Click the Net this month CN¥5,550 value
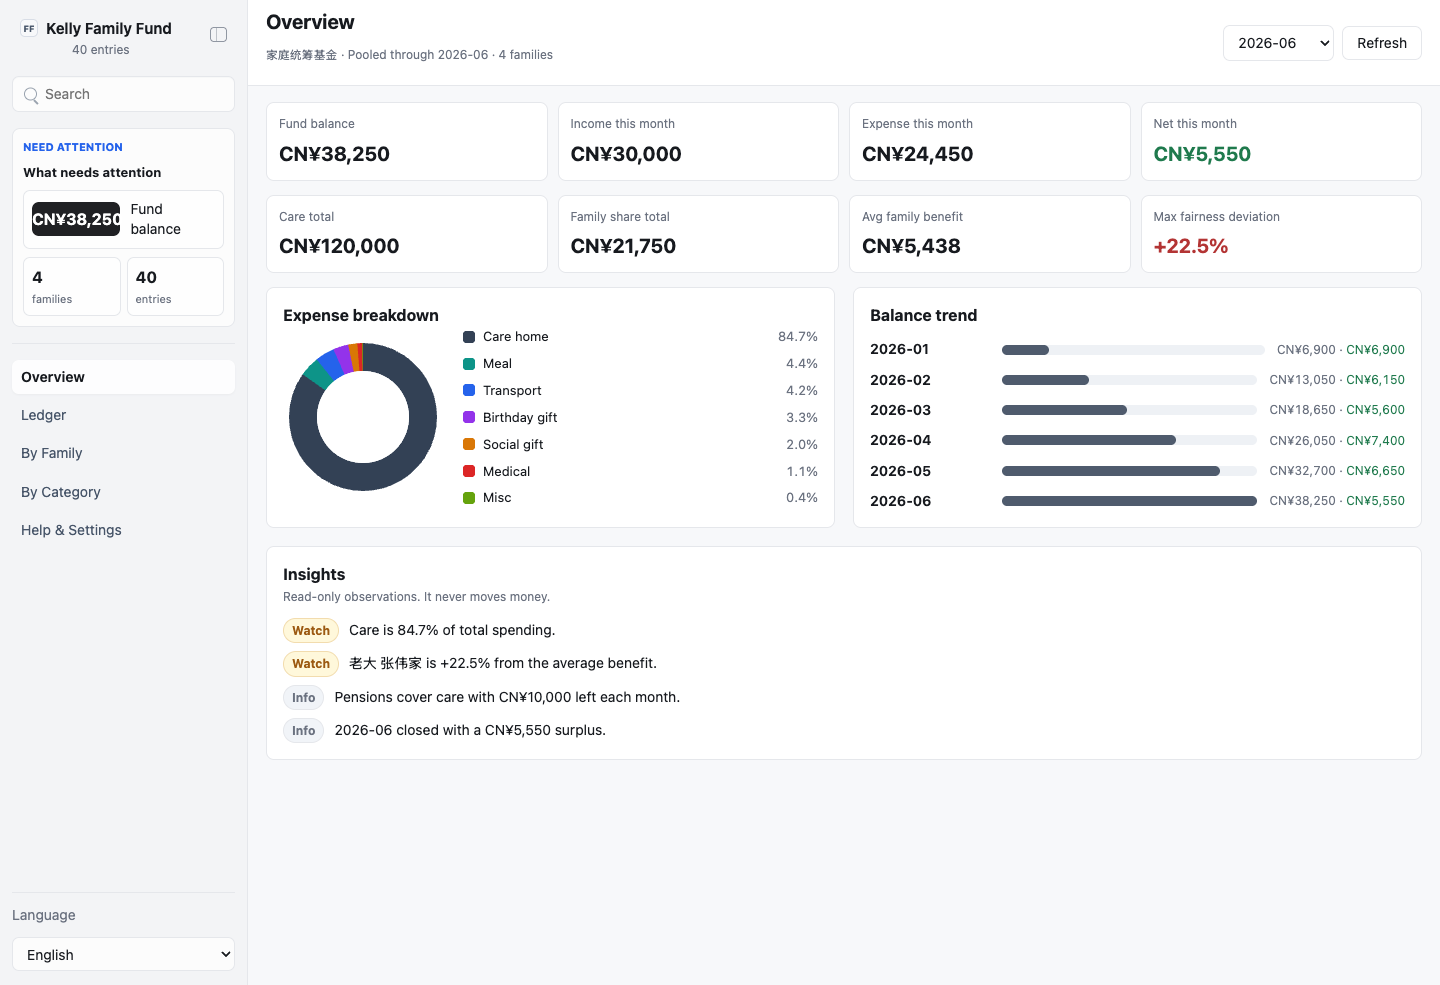Image resolution: width=1440 pixels, height=985 pixels. click(x=1202, y=154)
